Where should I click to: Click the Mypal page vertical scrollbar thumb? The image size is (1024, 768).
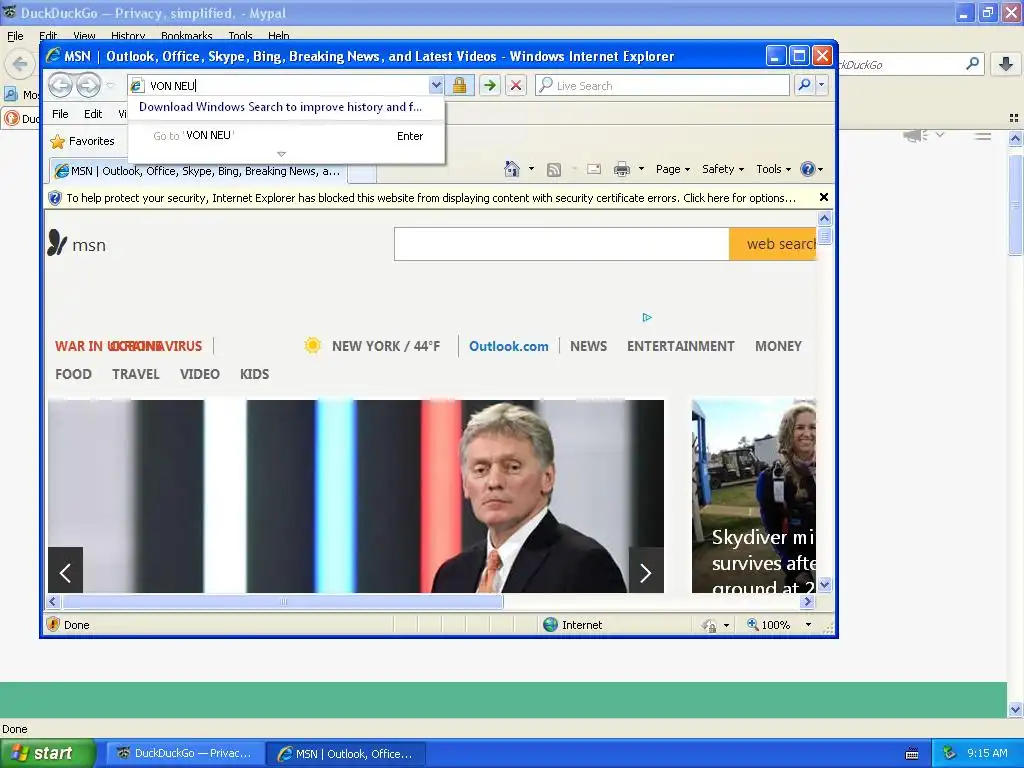click(x=1015, y=205)
